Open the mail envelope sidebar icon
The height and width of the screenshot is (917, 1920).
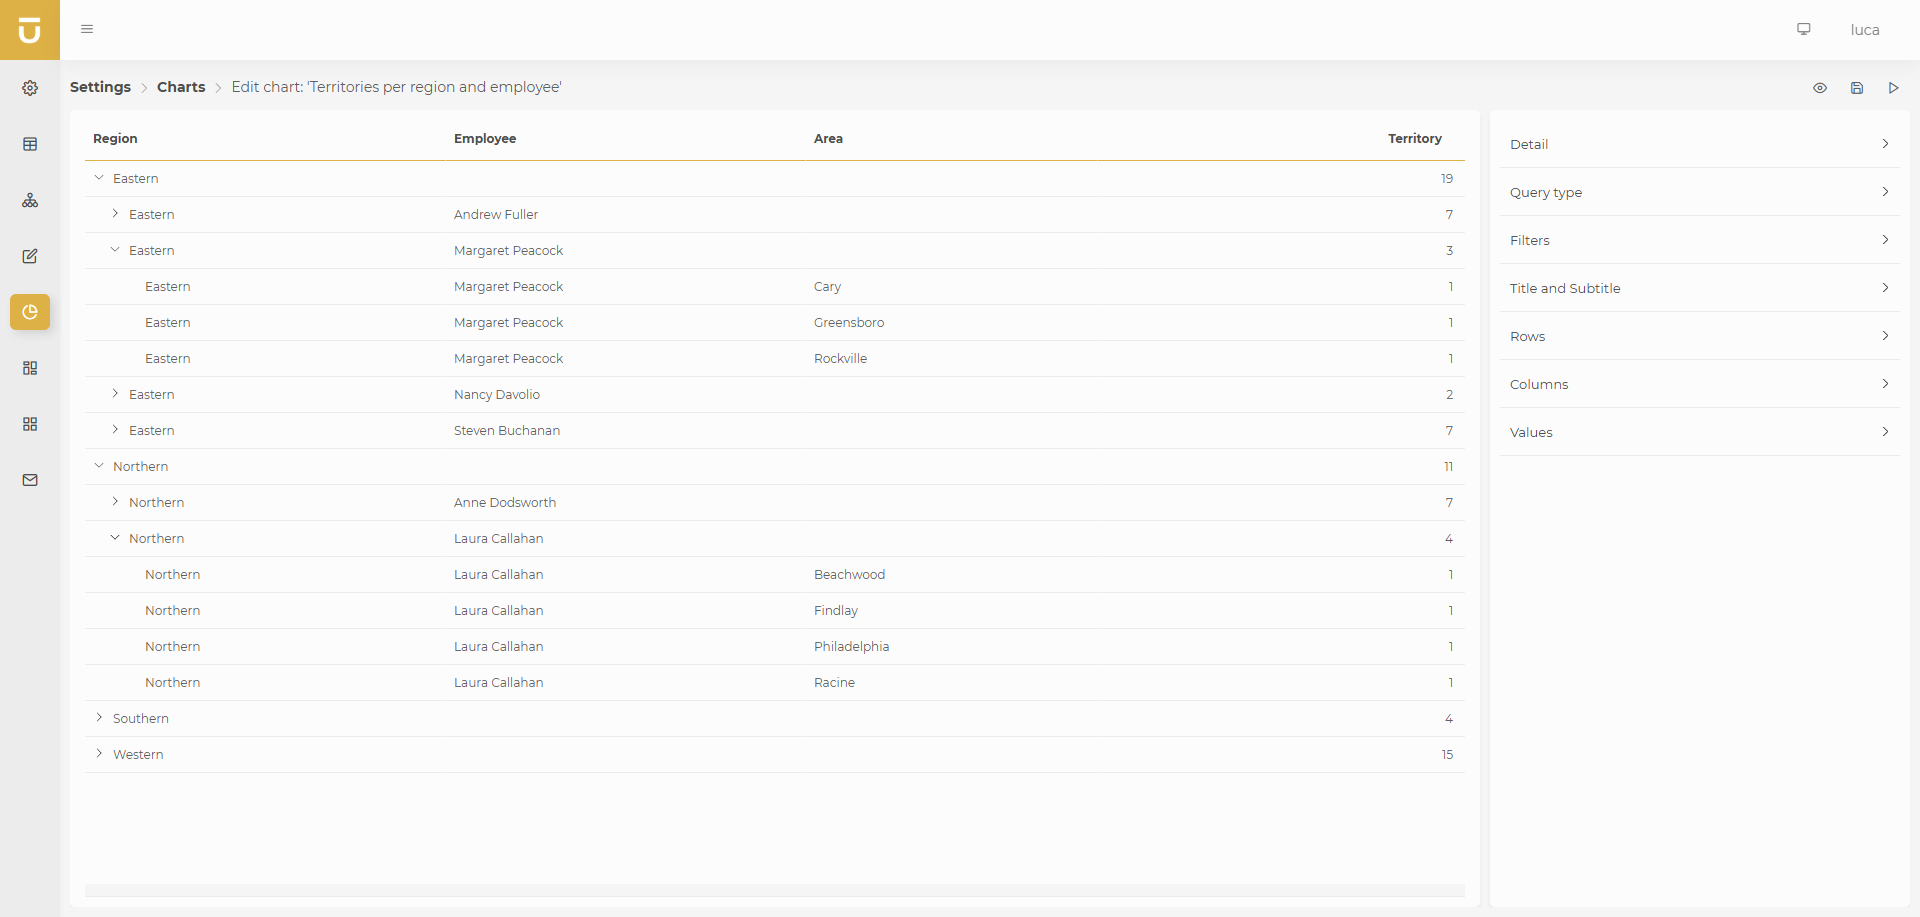[x=30, y=480]
